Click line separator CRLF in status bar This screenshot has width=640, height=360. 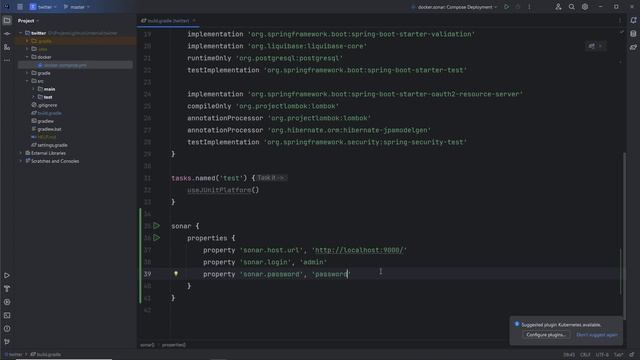(x=585, y=355)
